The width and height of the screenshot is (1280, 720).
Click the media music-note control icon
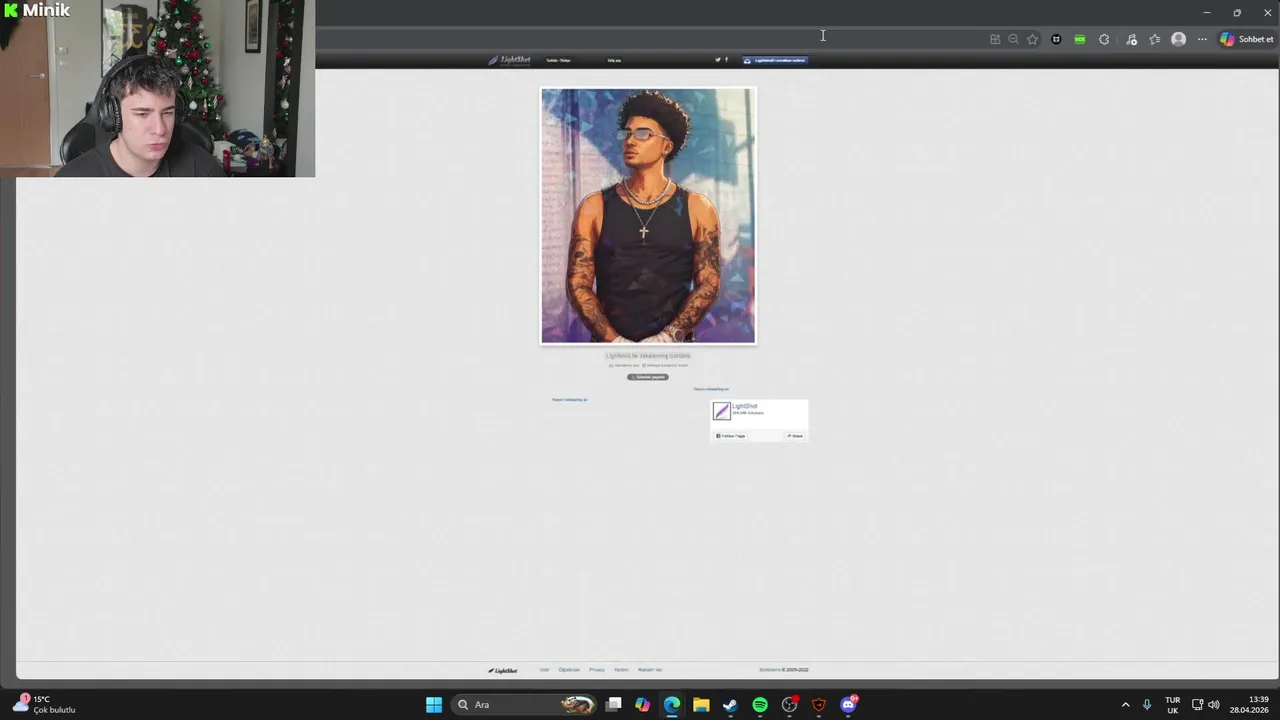[1131, 39]
